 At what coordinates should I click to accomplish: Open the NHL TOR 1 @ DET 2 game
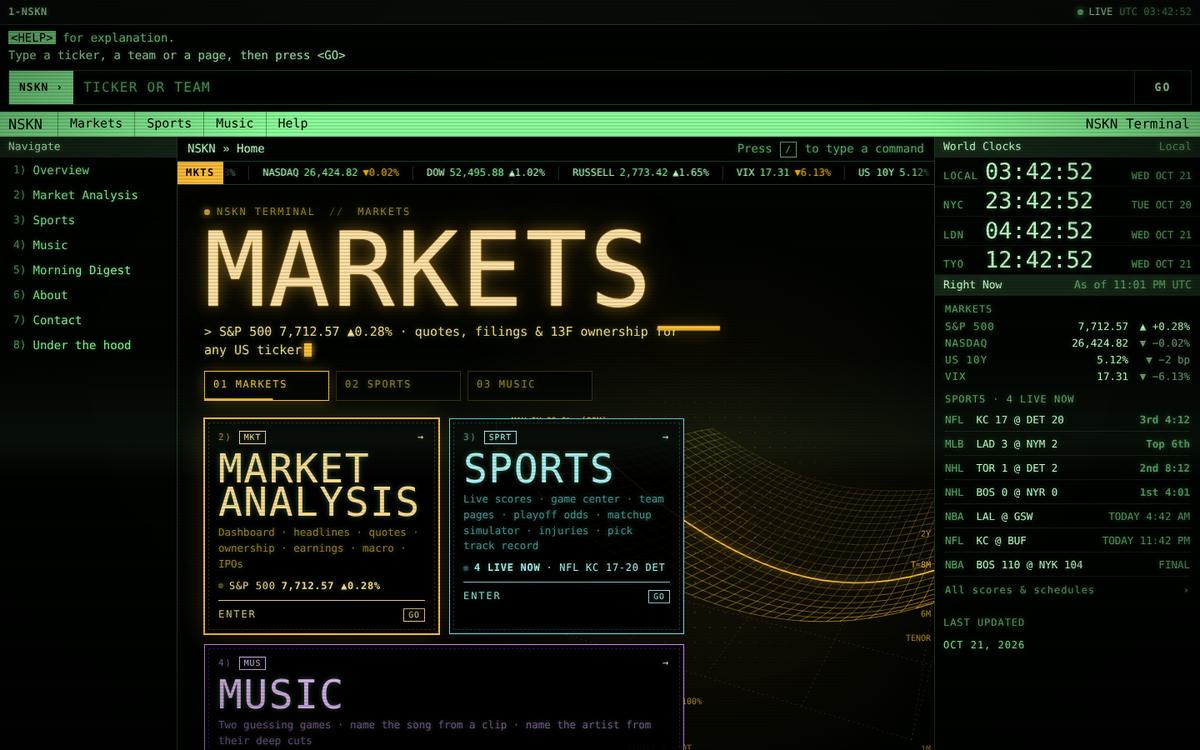tap(1067, 468)
